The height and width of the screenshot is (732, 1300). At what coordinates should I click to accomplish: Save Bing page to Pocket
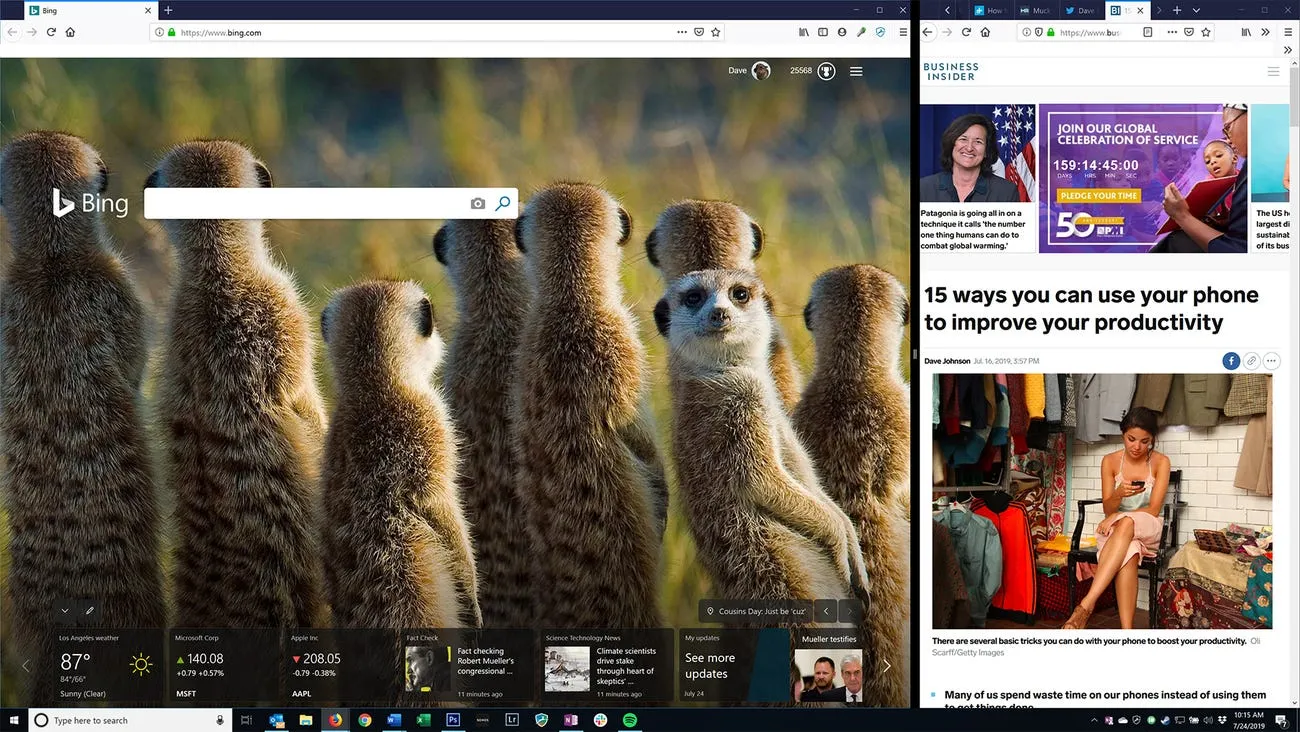[x=699, y=32]
